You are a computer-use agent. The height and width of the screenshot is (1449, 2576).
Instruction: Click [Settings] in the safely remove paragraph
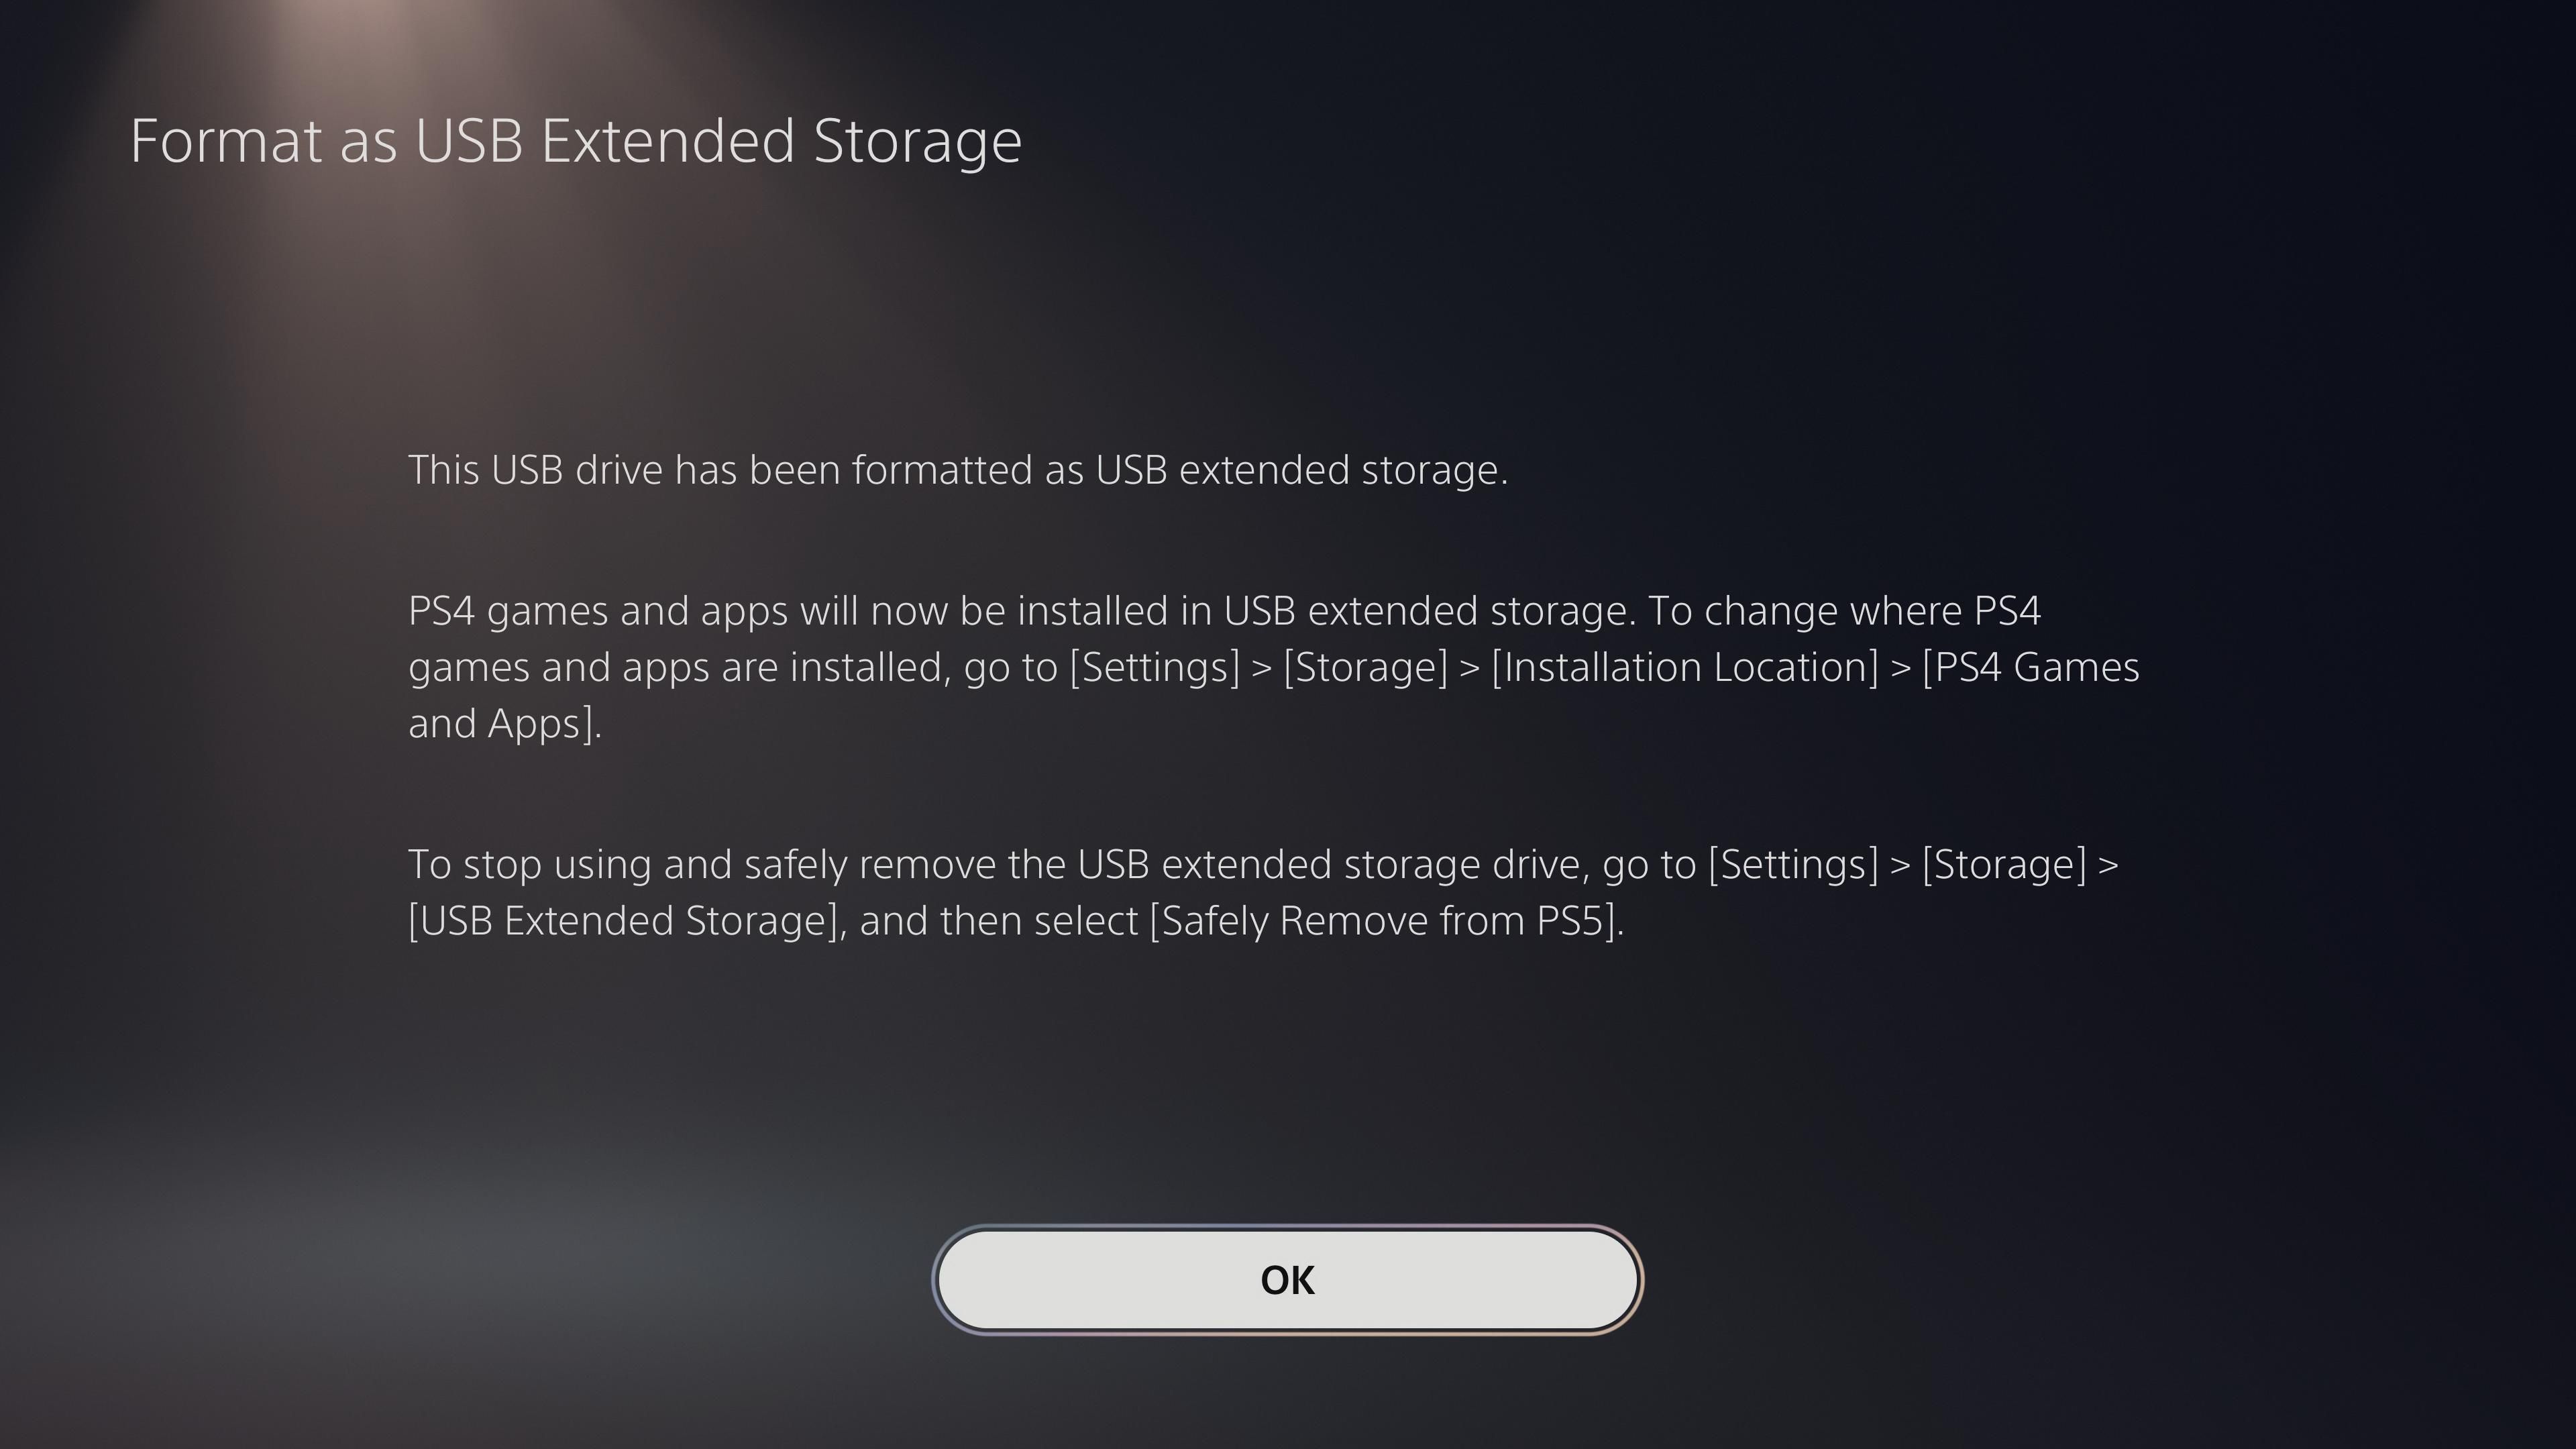point(1793,864)
